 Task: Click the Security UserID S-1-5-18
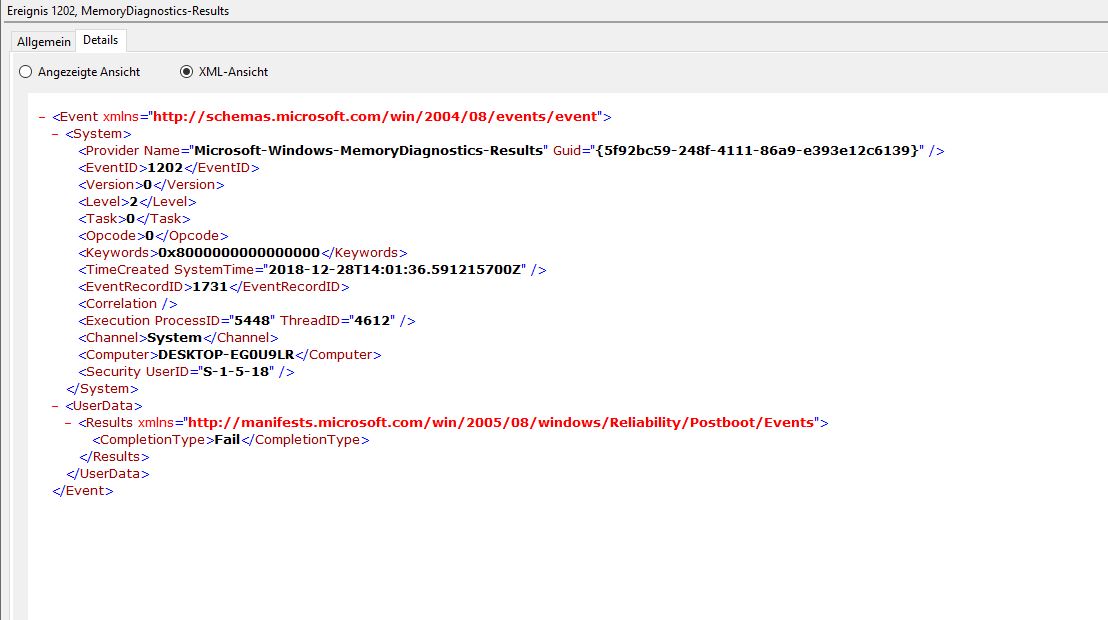236,371
